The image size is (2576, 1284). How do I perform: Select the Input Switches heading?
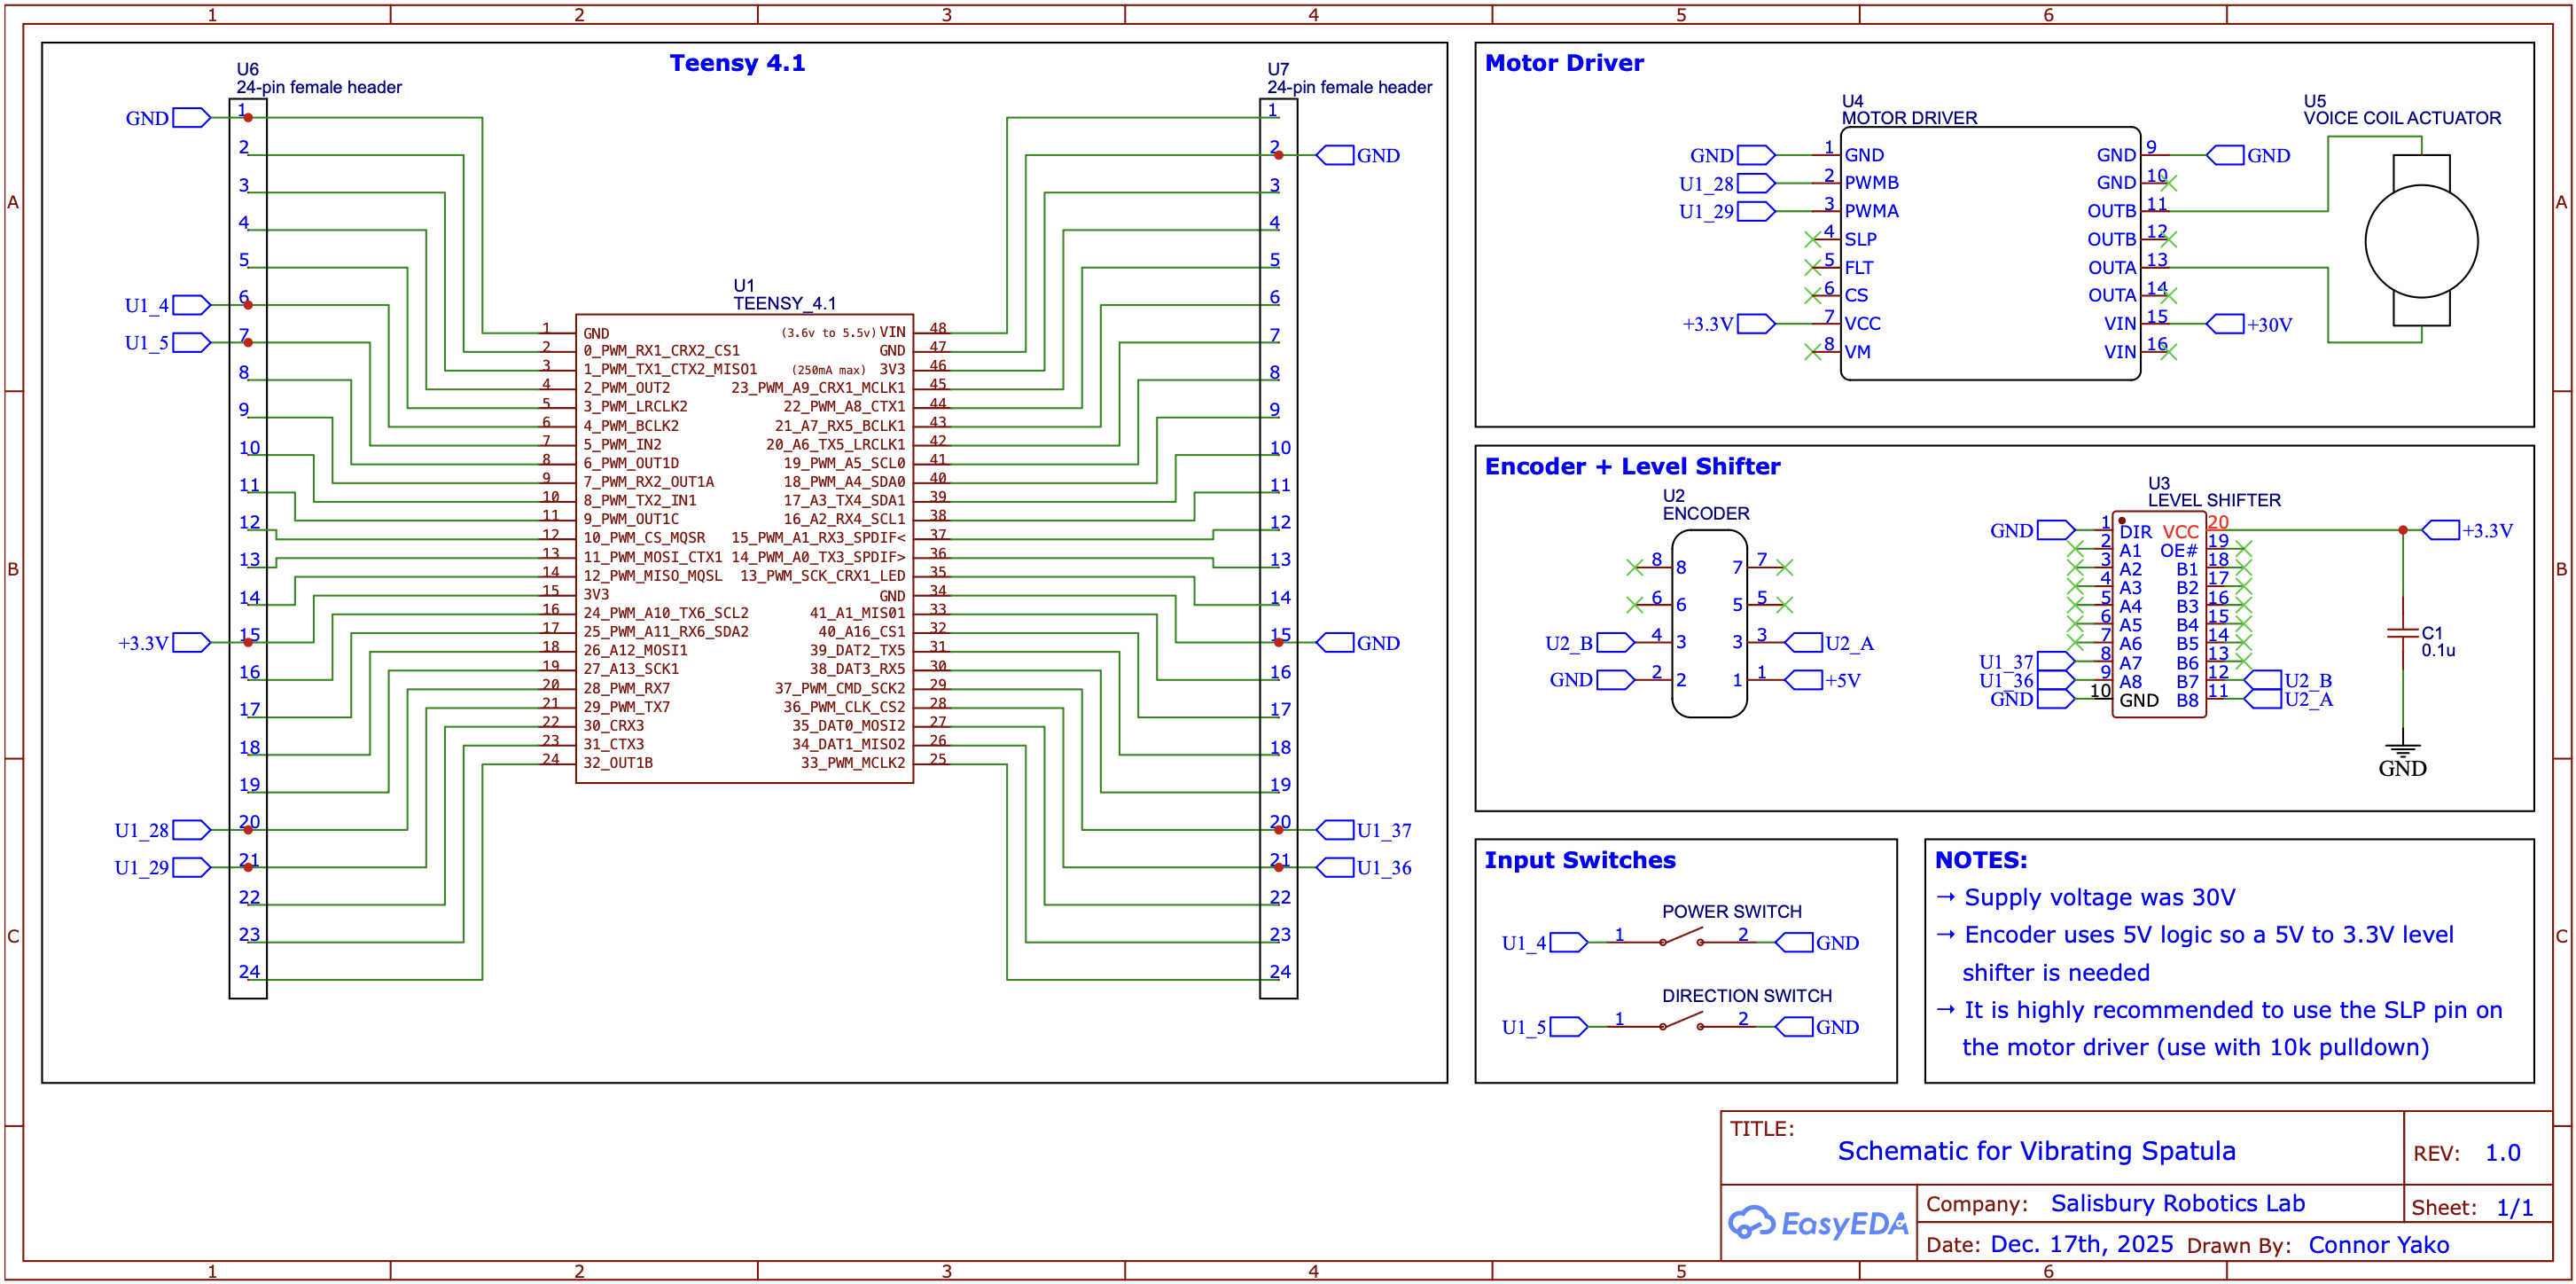[1580, 860]
